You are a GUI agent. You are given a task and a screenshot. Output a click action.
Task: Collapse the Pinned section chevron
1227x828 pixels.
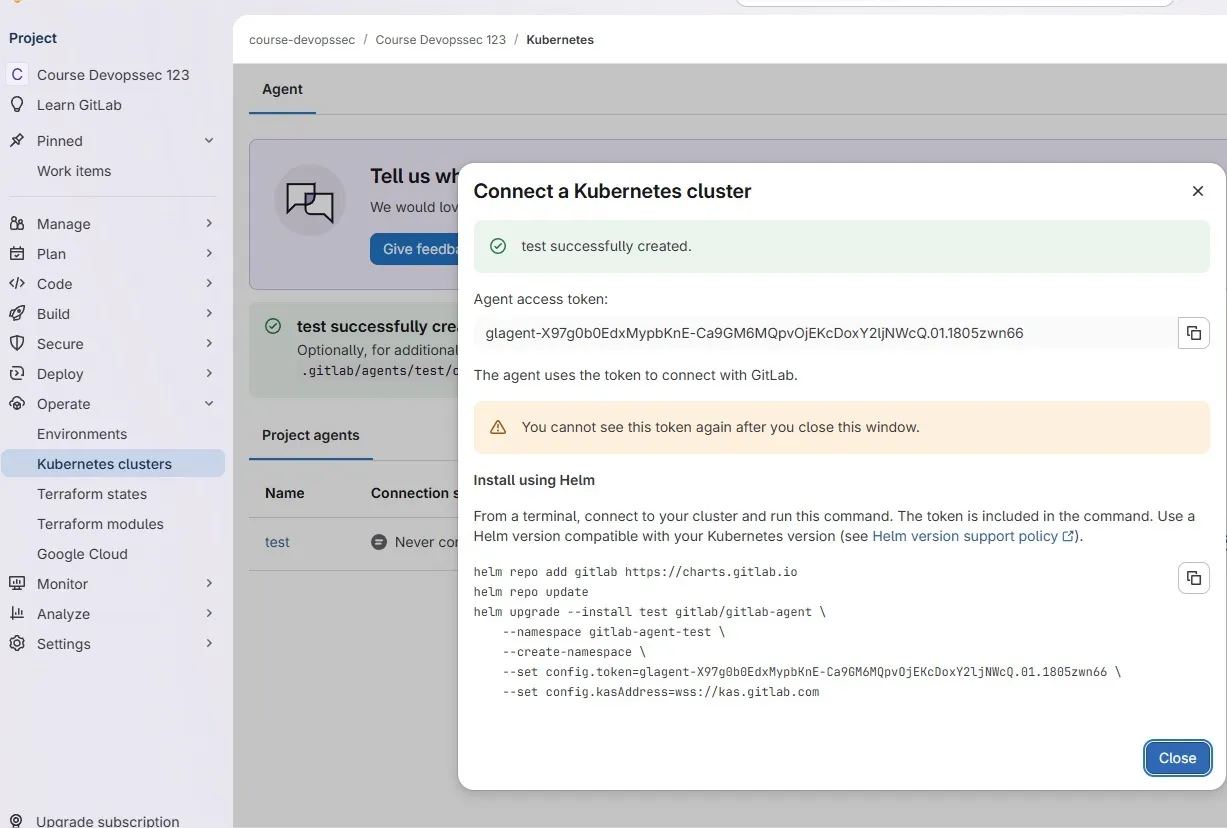(x=209, y=140)
